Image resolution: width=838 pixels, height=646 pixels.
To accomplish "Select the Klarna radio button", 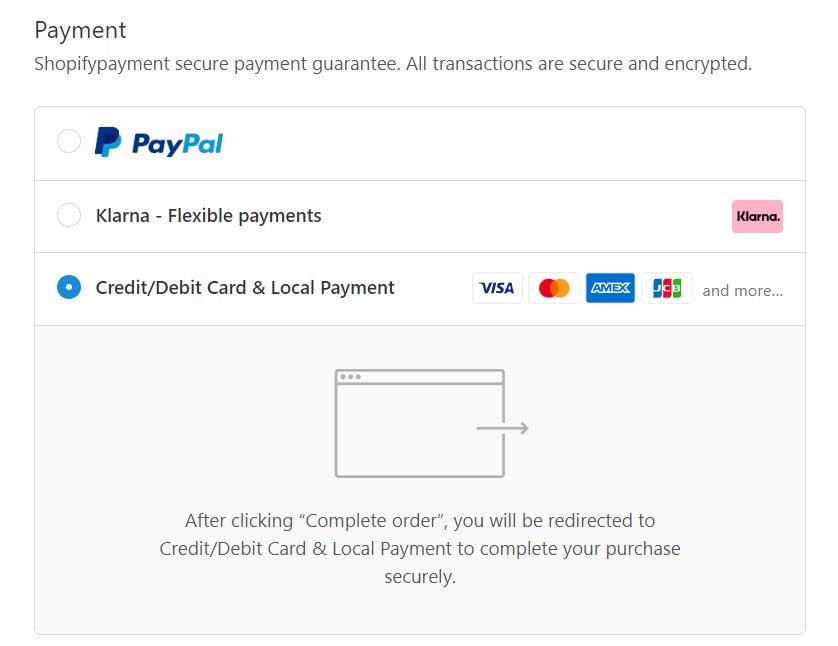I will [69, 215].
